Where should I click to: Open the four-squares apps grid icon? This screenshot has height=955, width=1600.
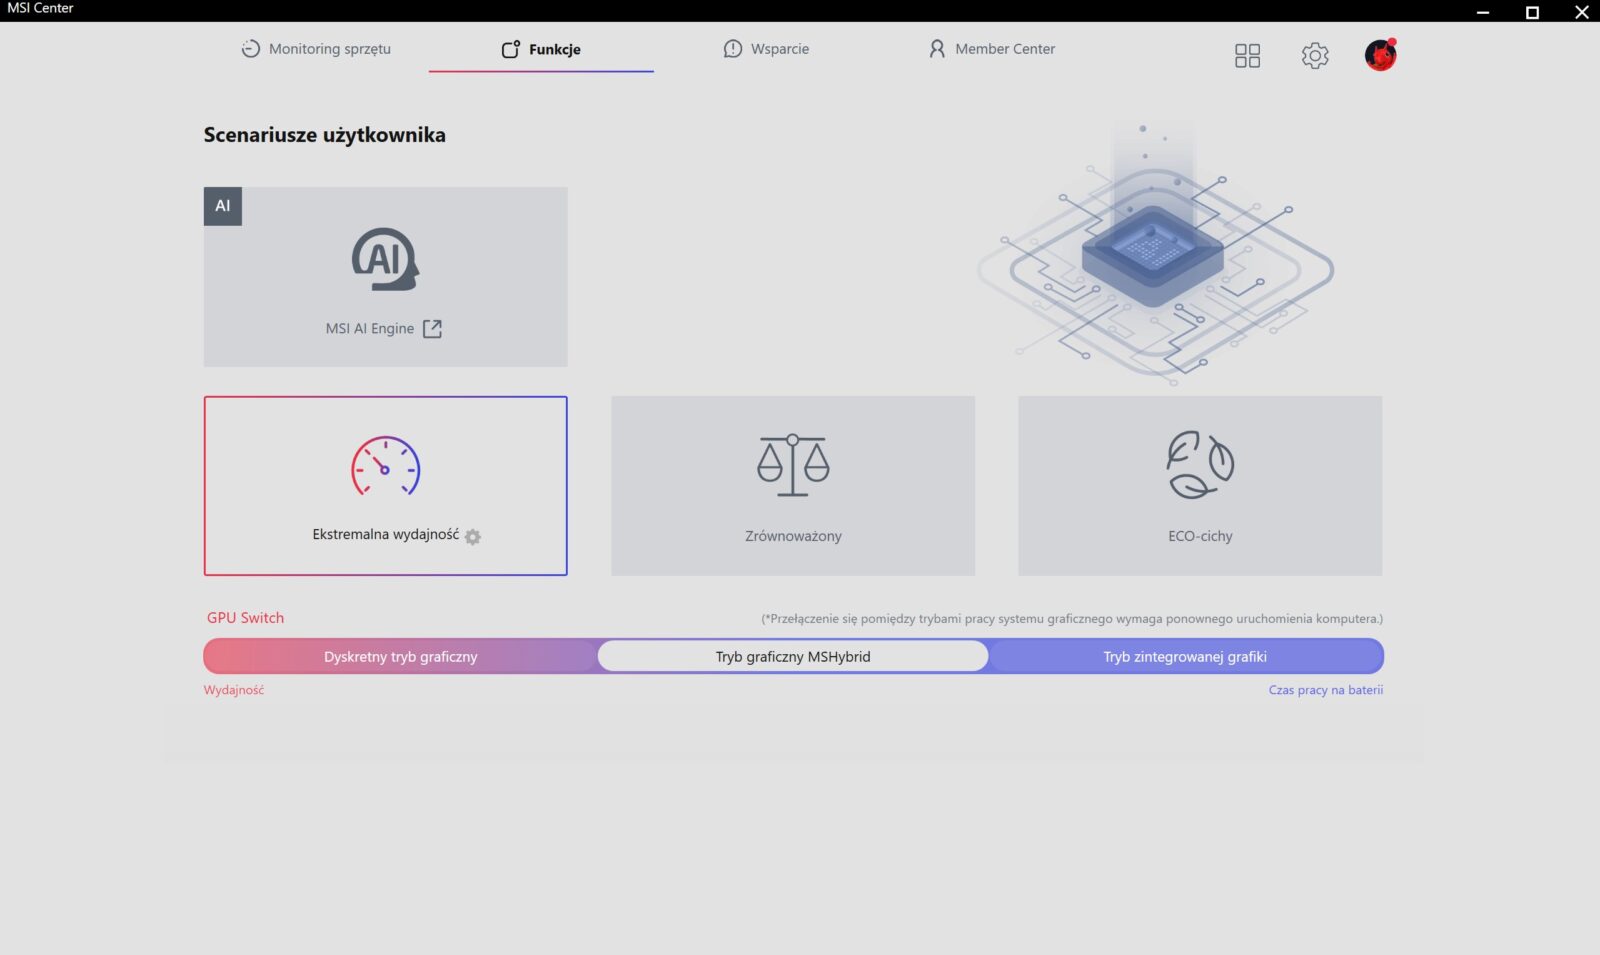[x=1247, y=55]
